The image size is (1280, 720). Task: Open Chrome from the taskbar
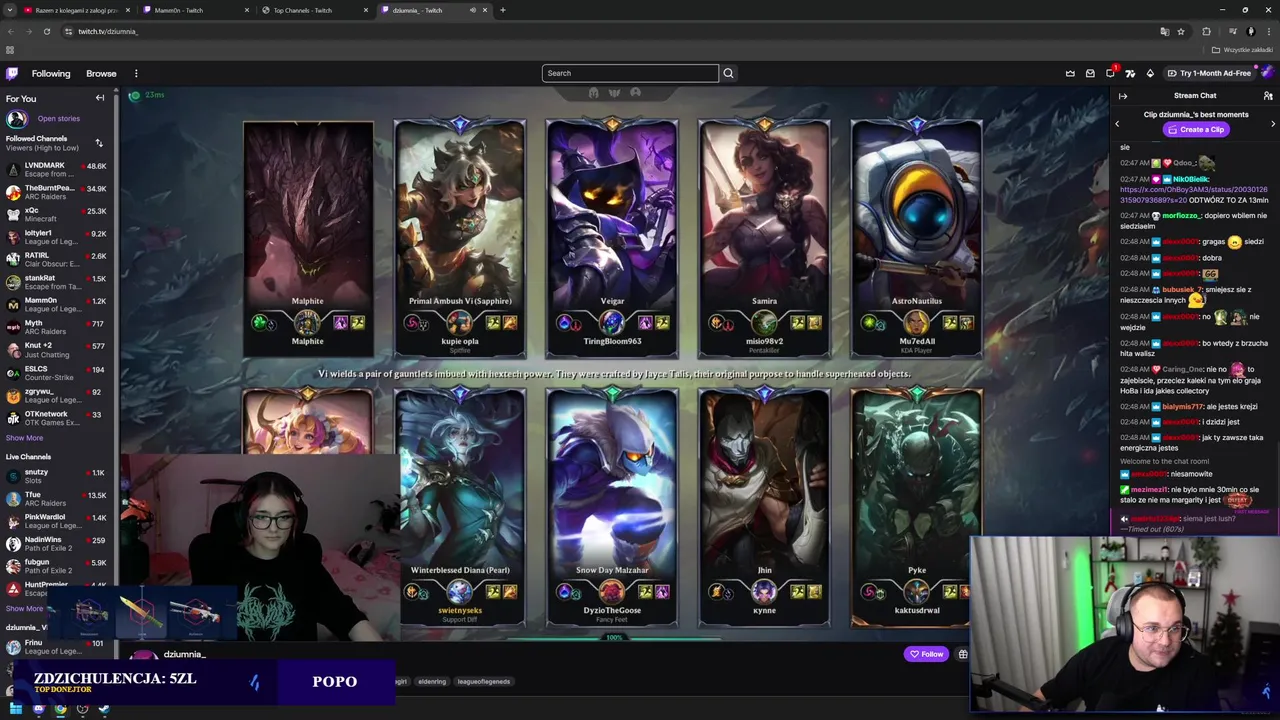[x=60, y=709]
